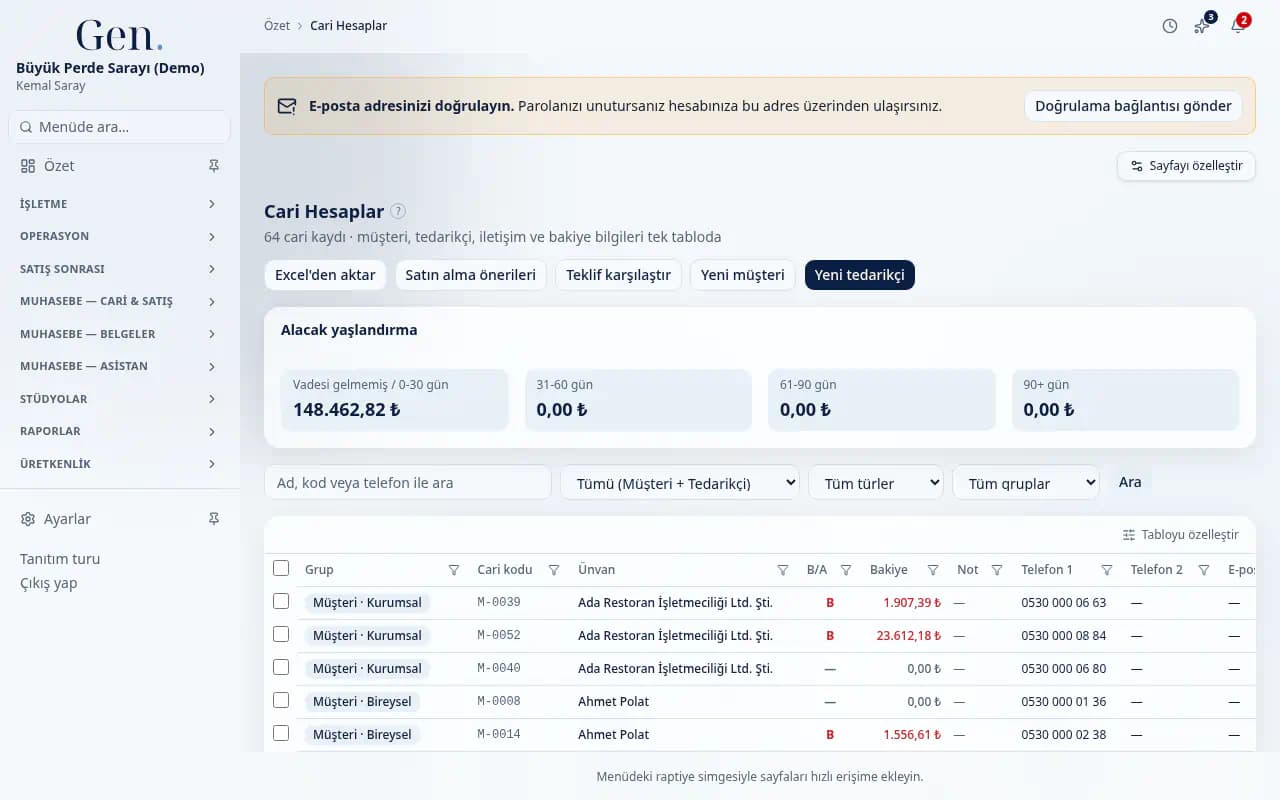
Task: Expand the MUHASEBE — BELGELER section
Action: tap(119, 334)
